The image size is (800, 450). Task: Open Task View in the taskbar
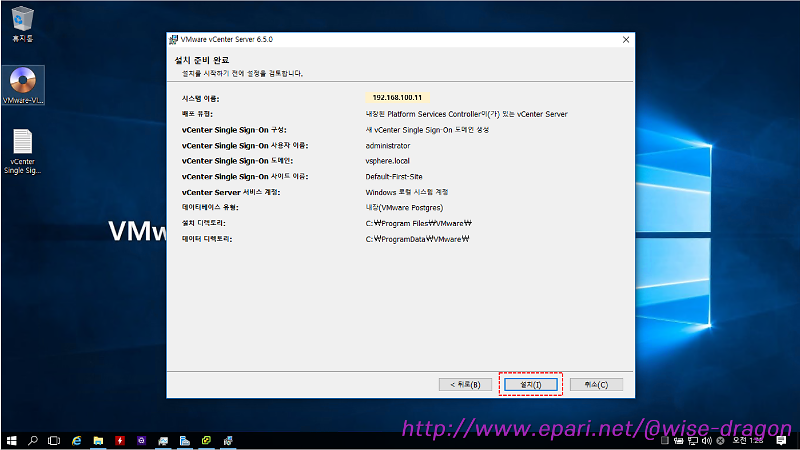point(54,441)
